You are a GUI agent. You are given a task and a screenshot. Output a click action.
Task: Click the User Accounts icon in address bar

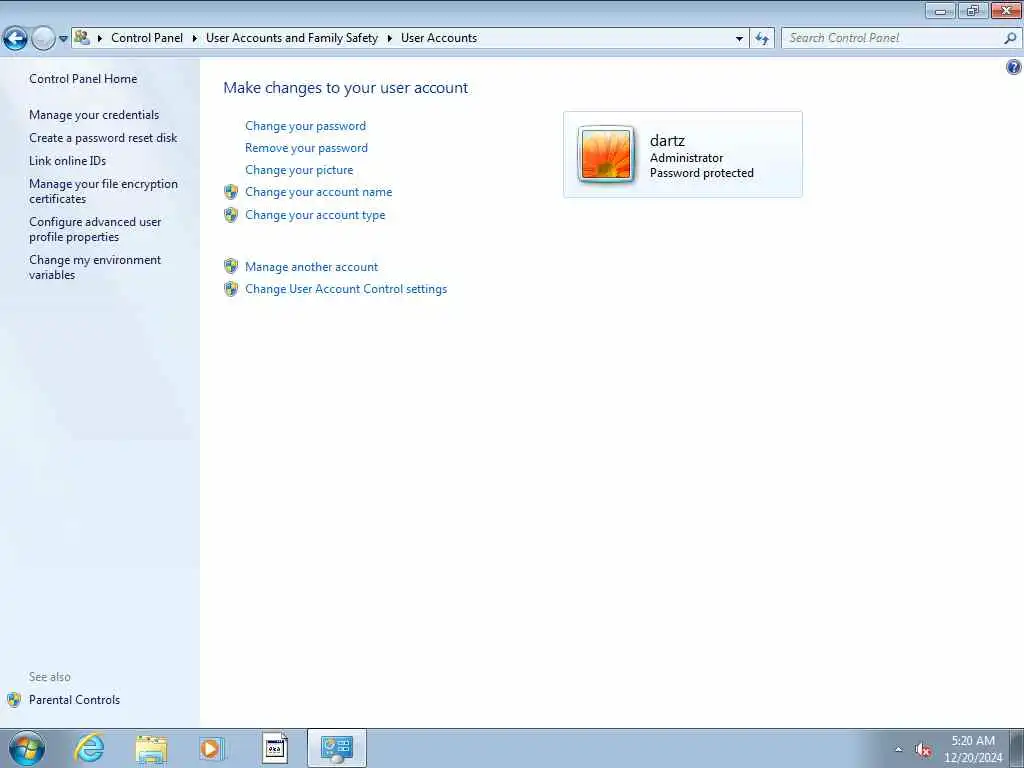(82, 37)
